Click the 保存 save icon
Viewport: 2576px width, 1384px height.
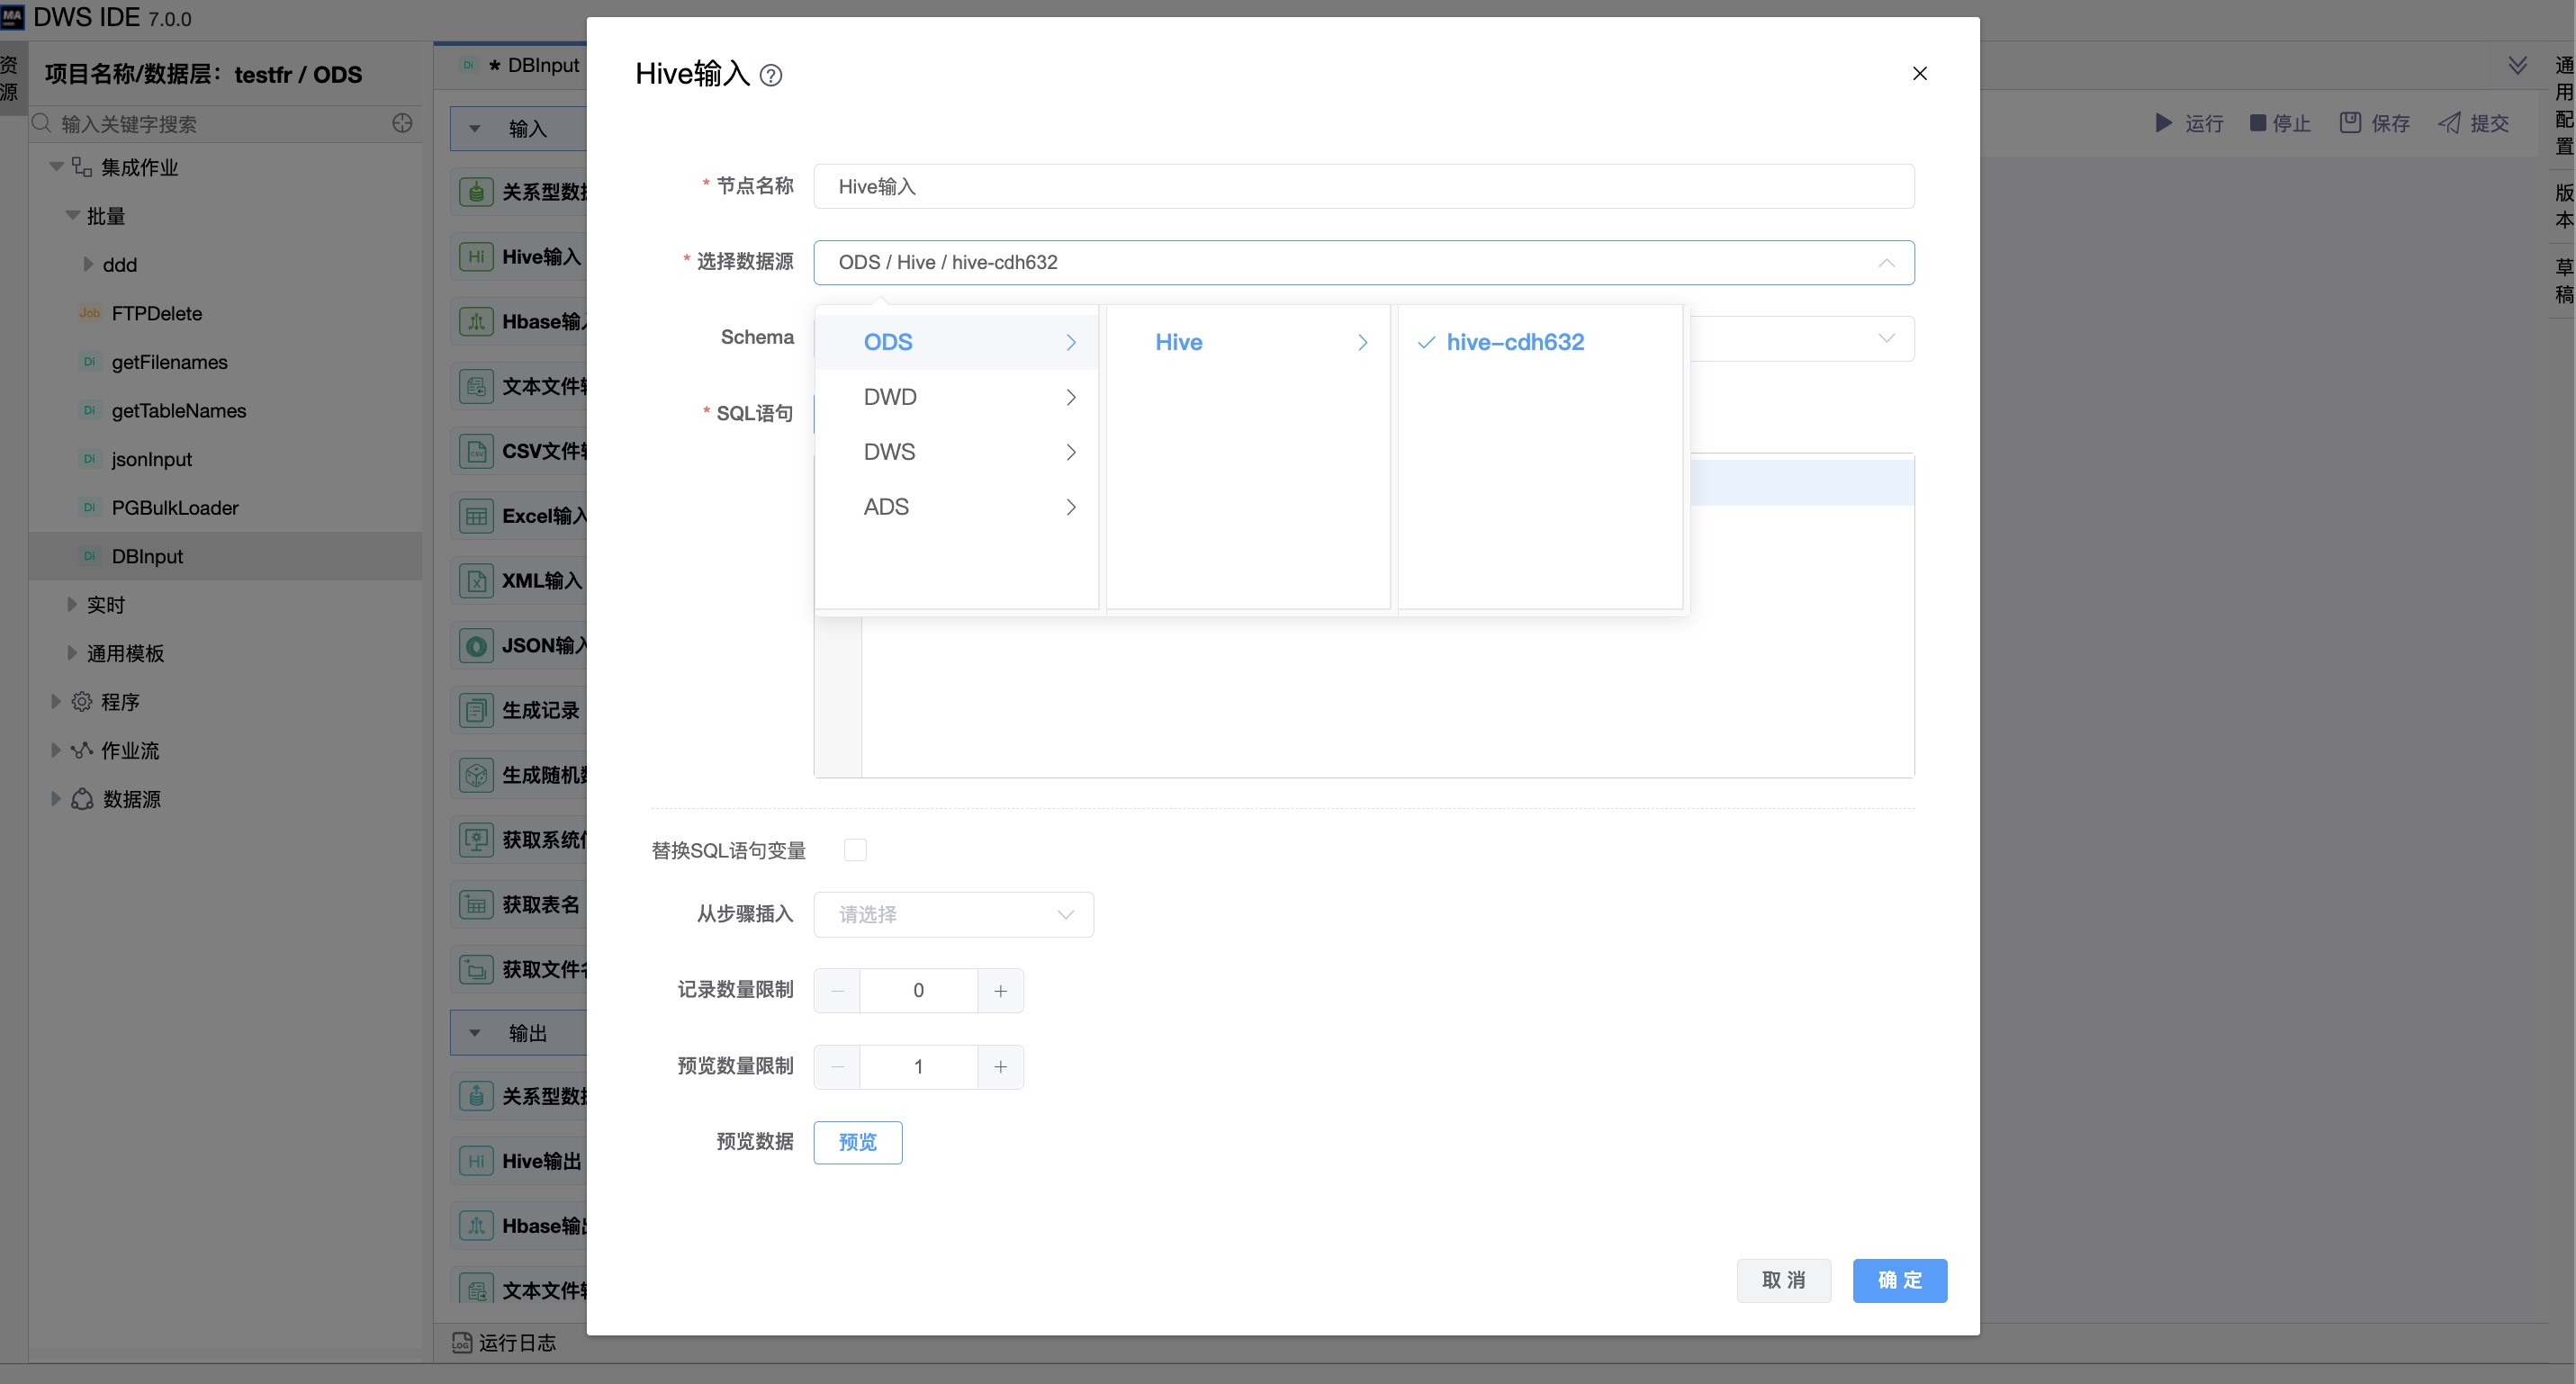pyautogui.click(x=2350, y=123)
